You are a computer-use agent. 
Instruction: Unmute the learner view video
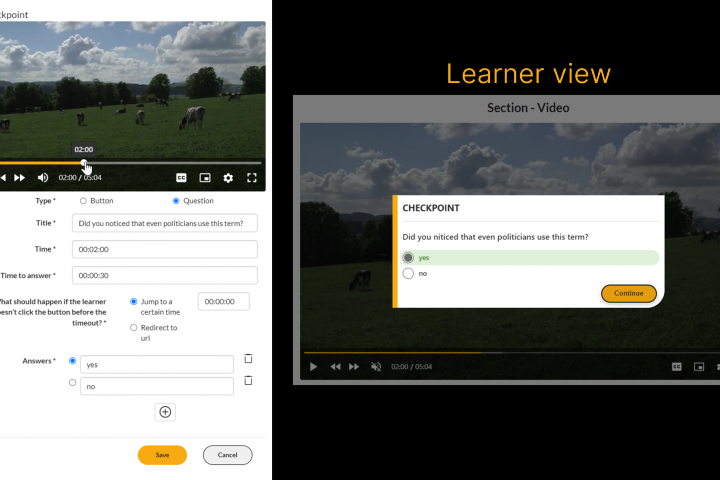click(x=376, y=367)
